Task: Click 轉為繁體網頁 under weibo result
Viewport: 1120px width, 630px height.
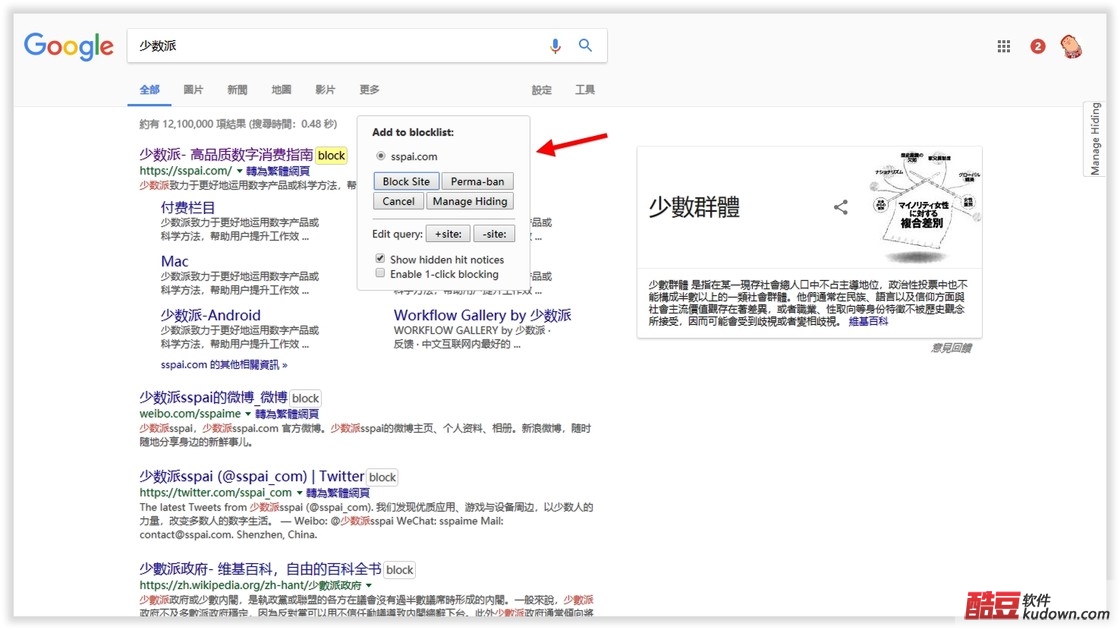Action: [286, 414]
